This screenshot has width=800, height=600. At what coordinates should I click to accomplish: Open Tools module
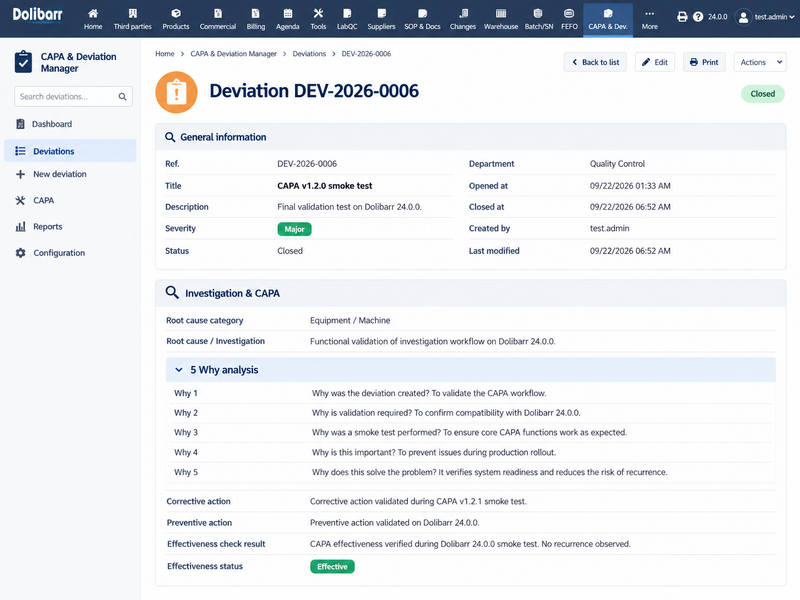[318, 19]
